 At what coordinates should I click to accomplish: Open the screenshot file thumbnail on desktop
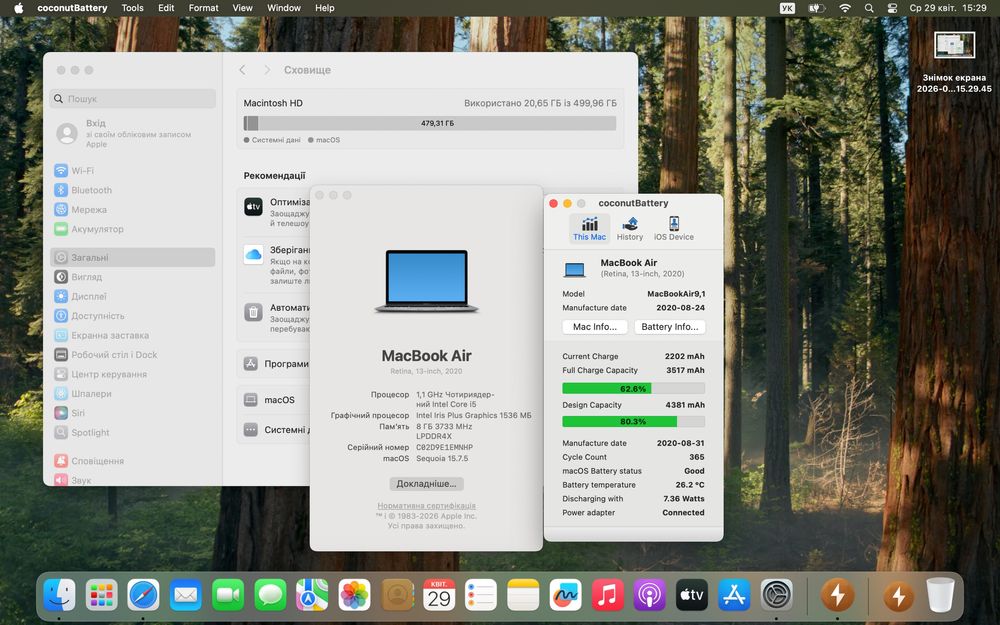[x=954, y=46]
